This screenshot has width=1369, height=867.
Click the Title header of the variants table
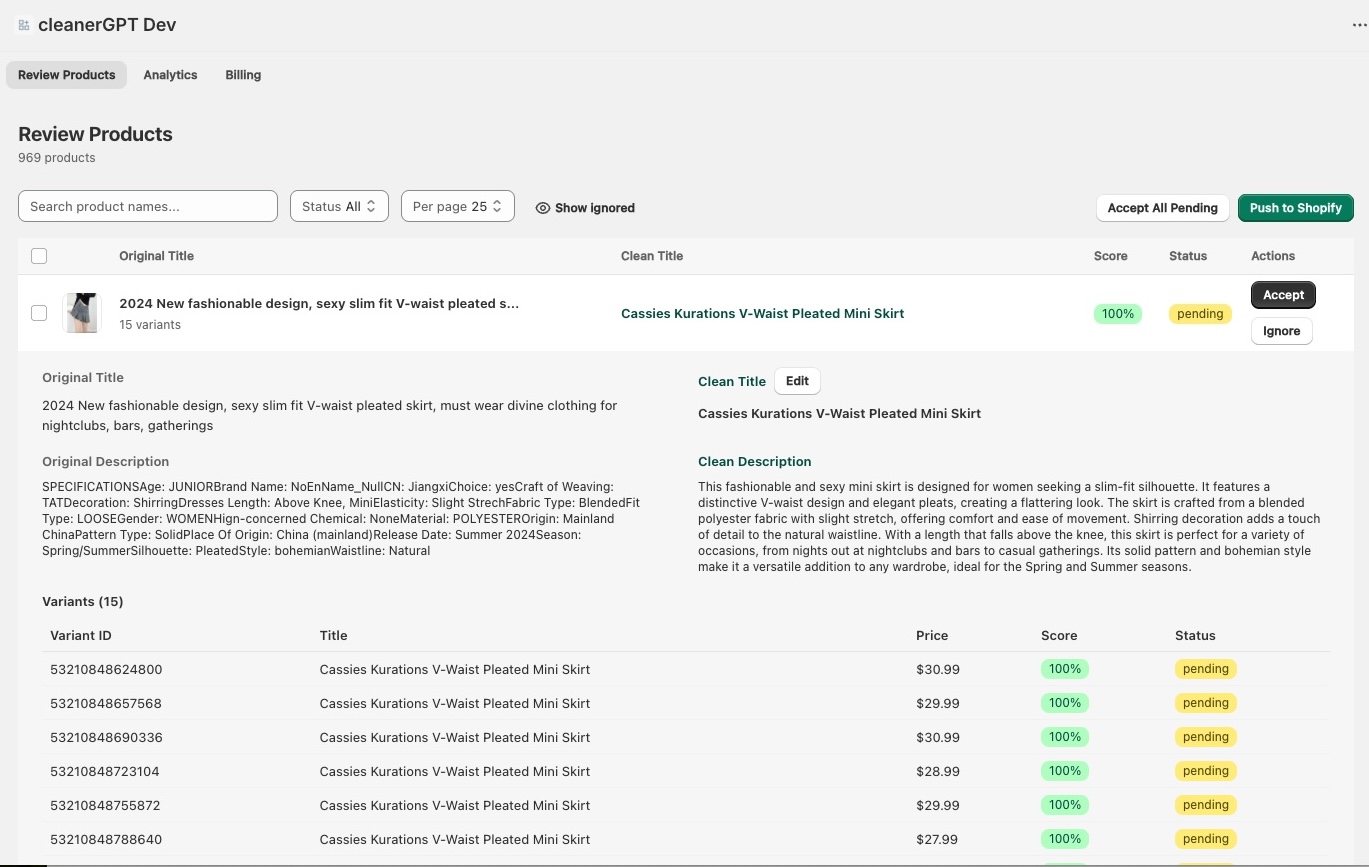[x=334, y=636]
